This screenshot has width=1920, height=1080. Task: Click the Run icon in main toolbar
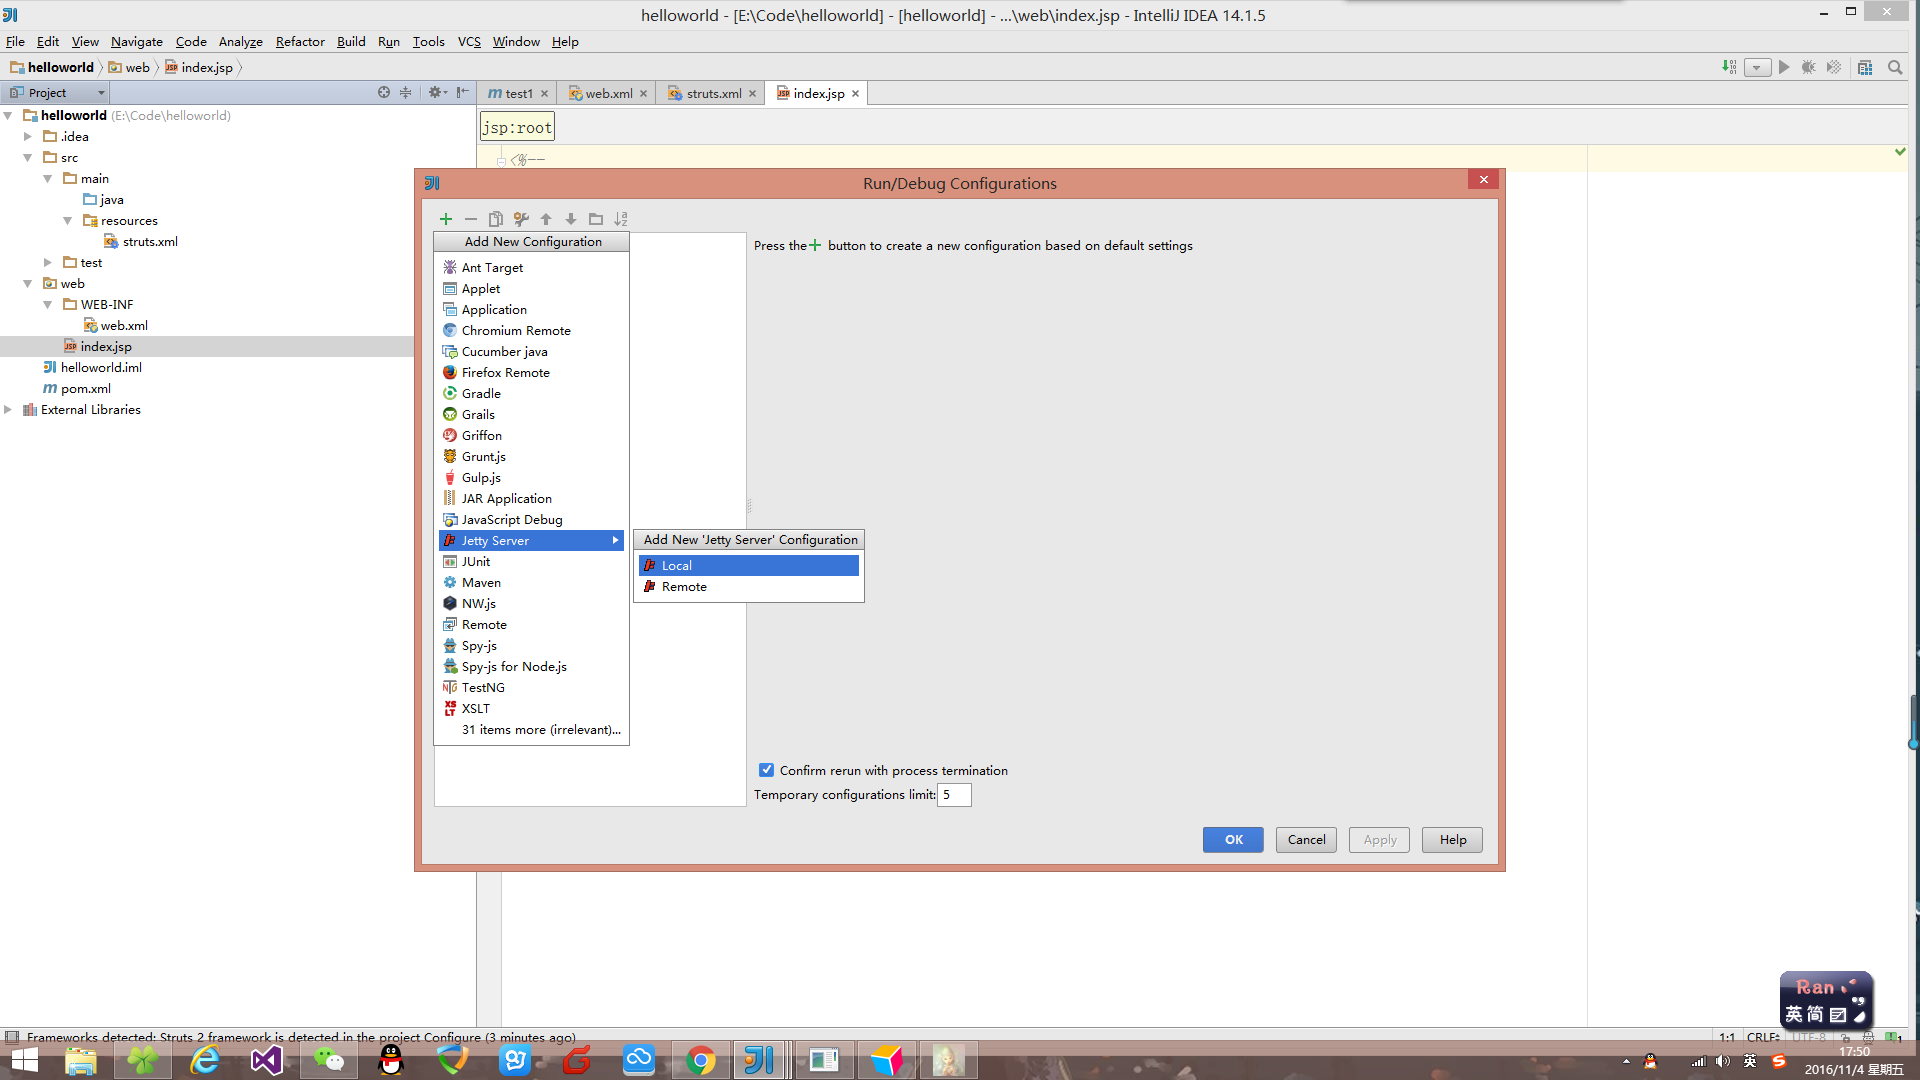click(x=1784, y=67)
